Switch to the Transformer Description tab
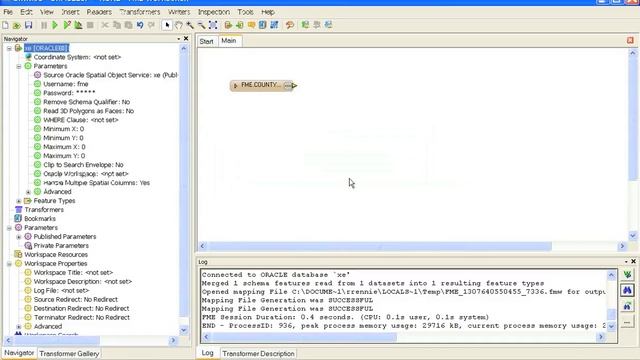This screenshot has width=640, height=360. point(258,354)
